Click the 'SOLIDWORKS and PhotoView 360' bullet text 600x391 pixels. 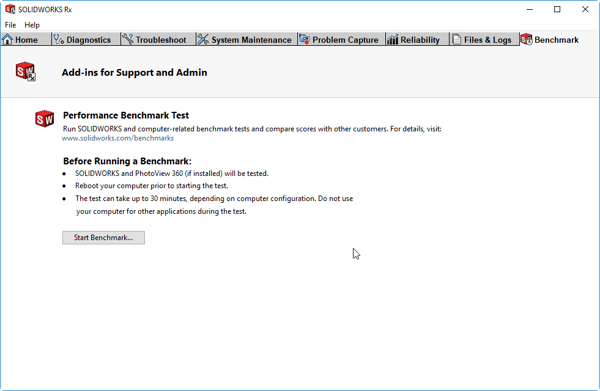point(172,173)
